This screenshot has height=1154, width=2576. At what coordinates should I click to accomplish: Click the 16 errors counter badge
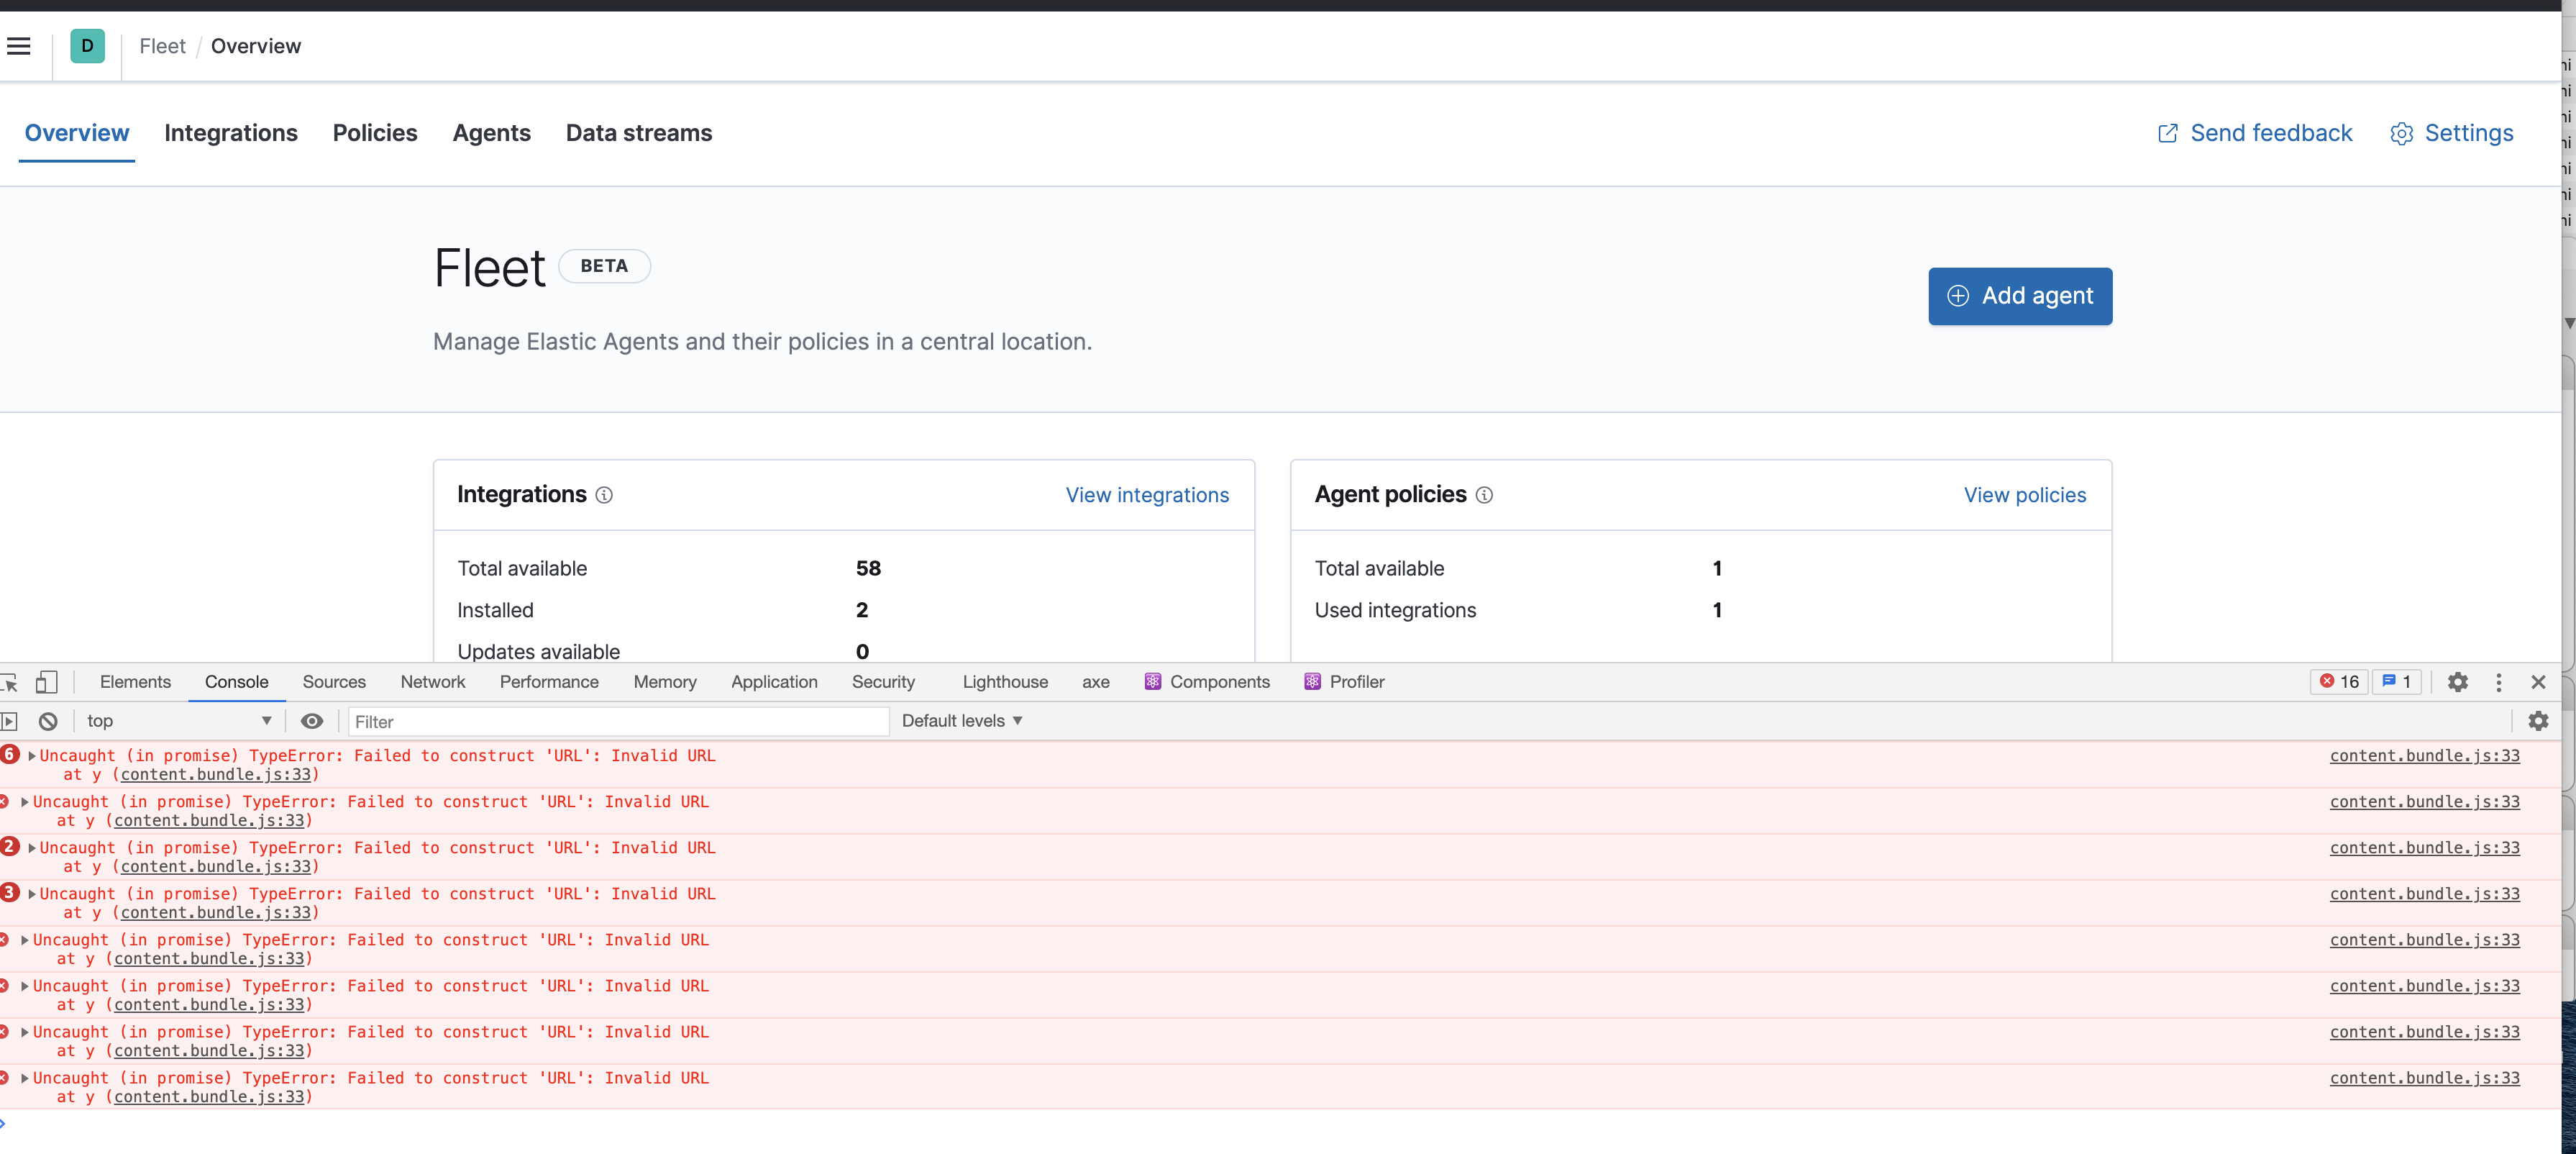(x=2339, y=682)
